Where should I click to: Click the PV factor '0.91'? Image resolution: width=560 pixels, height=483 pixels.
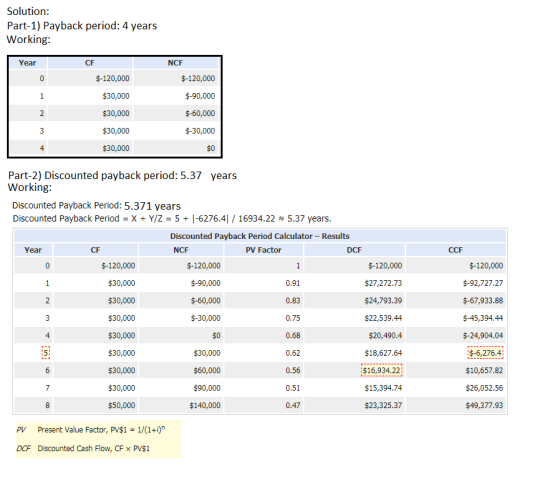pyautogui.click(x=292, y=283)
